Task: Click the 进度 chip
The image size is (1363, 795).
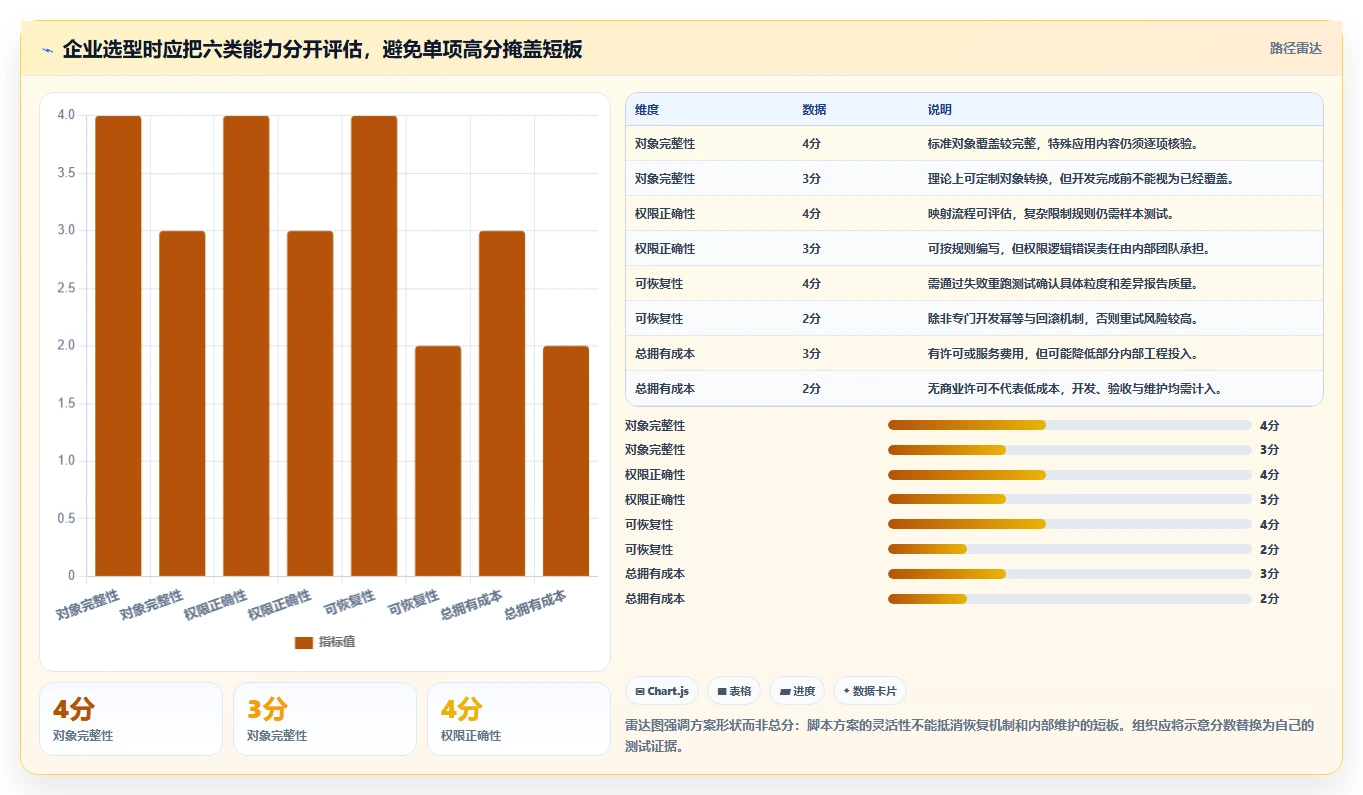Action: (x=797, y=691)
